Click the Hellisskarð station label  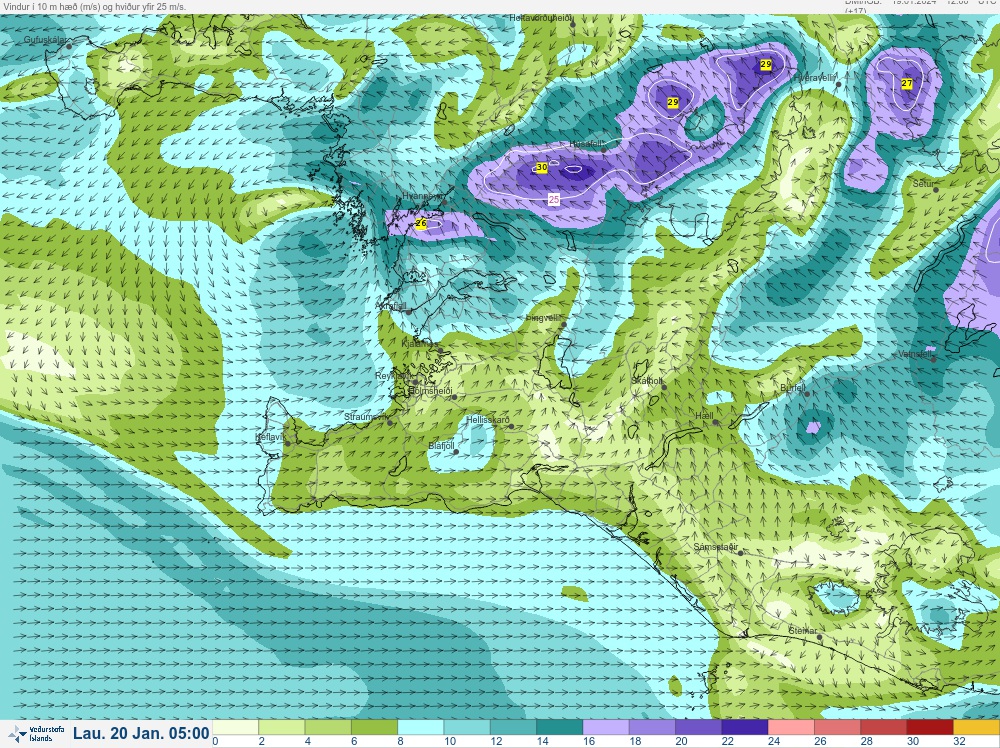coord(487,420)
